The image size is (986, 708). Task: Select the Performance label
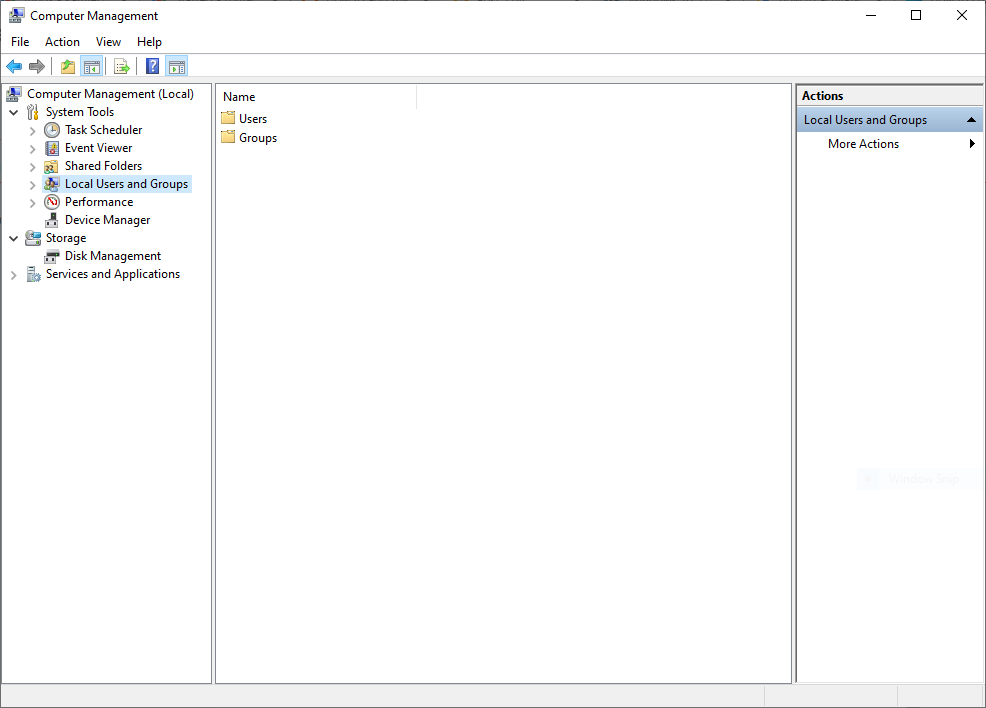coord(99,202)
